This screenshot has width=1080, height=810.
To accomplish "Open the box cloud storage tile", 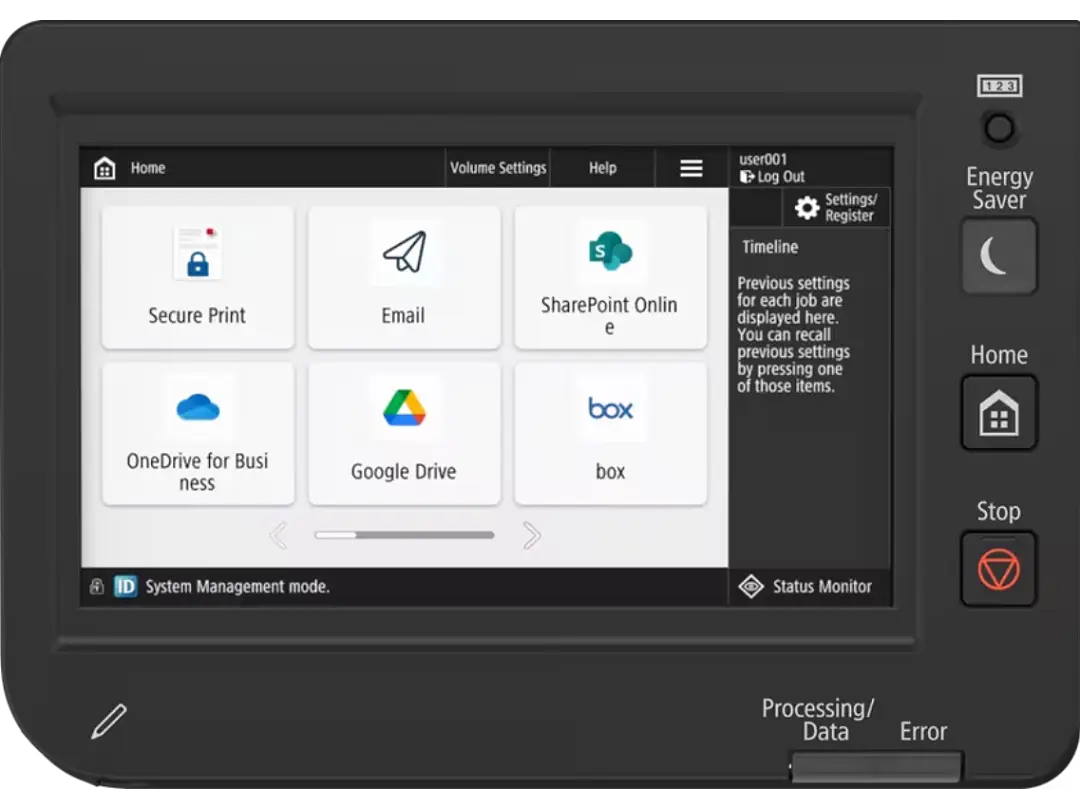I will click(x=610, y=433).
